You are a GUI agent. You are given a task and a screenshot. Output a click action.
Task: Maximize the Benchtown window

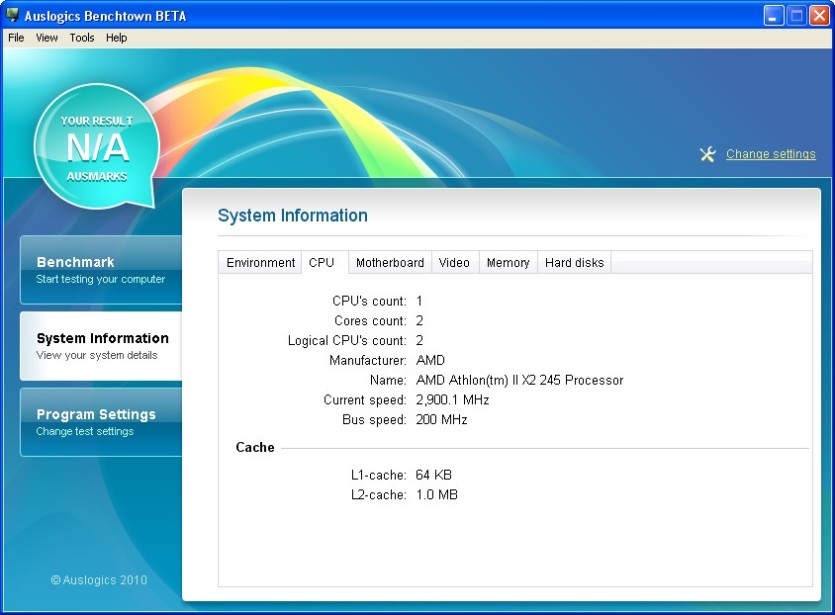point(797,15)
